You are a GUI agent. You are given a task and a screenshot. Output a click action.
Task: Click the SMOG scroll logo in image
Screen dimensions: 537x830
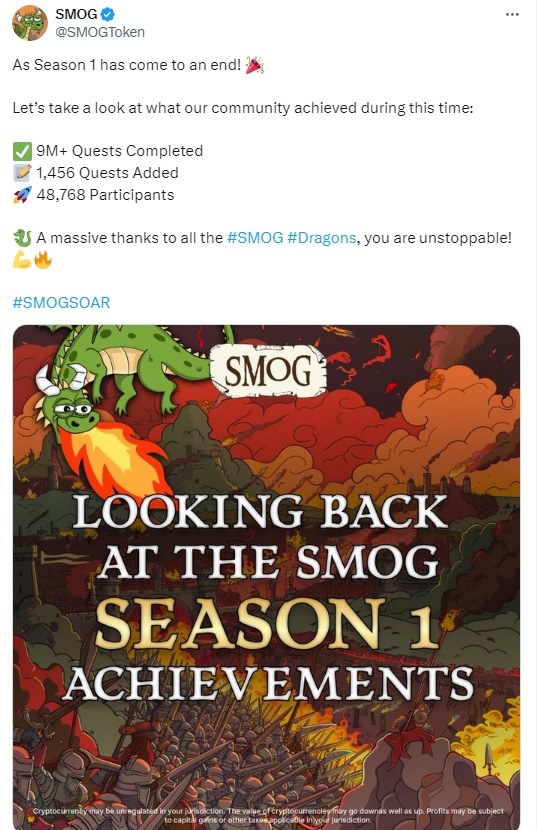268,371
